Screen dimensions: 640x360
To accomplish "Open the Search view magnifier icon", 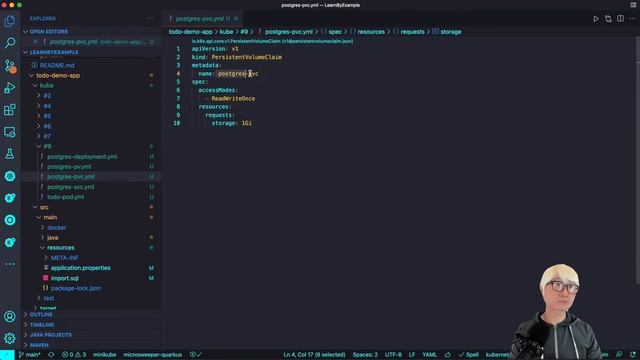I will coord(10,43).
